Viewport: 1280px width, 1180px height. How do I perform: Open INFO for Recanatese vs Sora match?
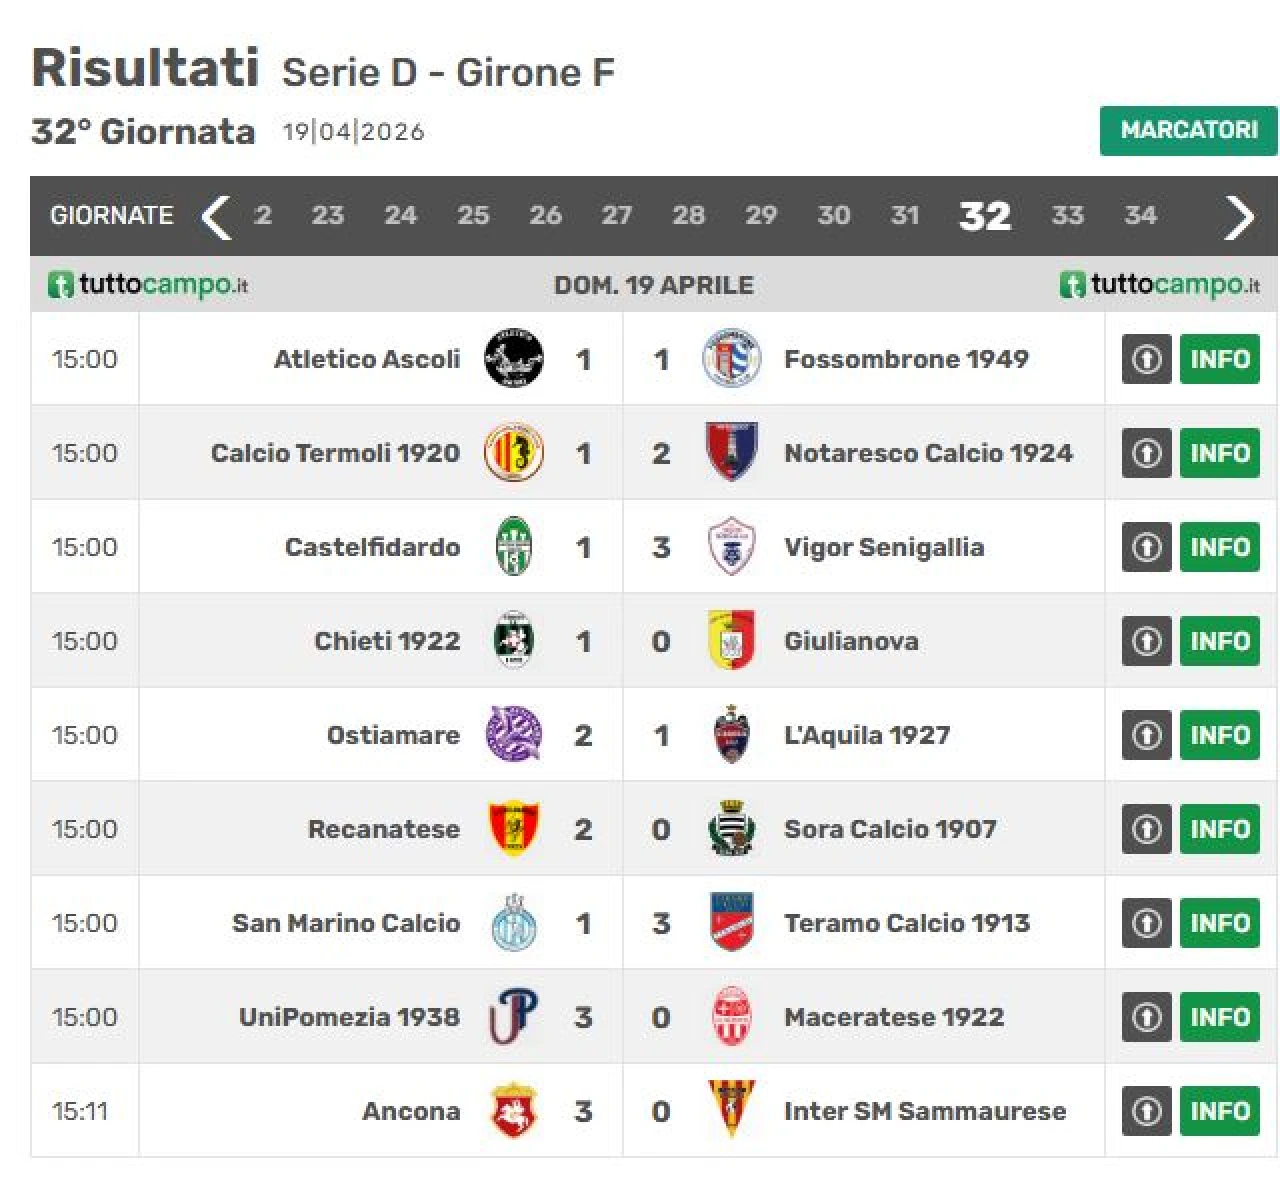click(x=1219, y=829)
